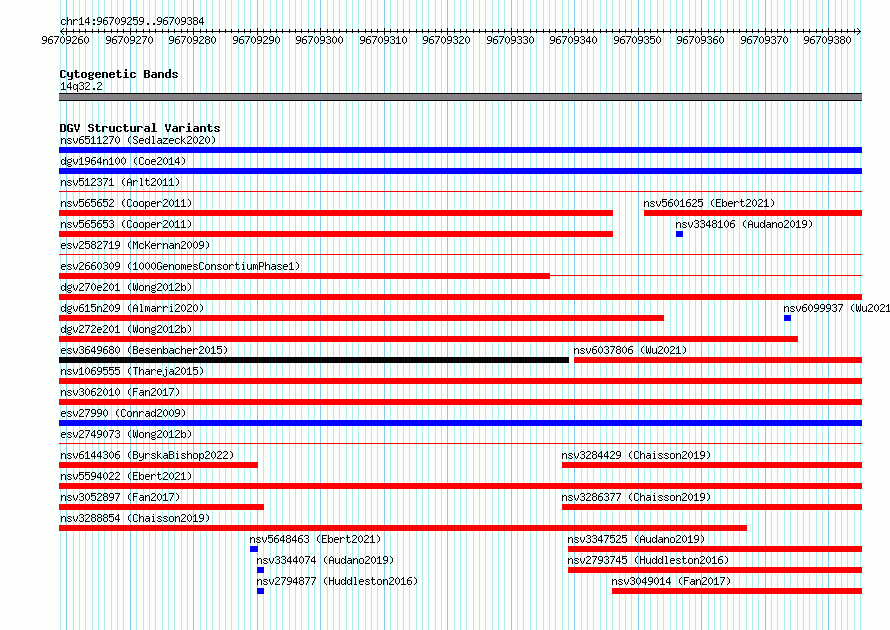This screenshot has width=890, height=630.
Task: Open variant nsv5648463 (Ebert2021)
Action: tap(316, 539)
